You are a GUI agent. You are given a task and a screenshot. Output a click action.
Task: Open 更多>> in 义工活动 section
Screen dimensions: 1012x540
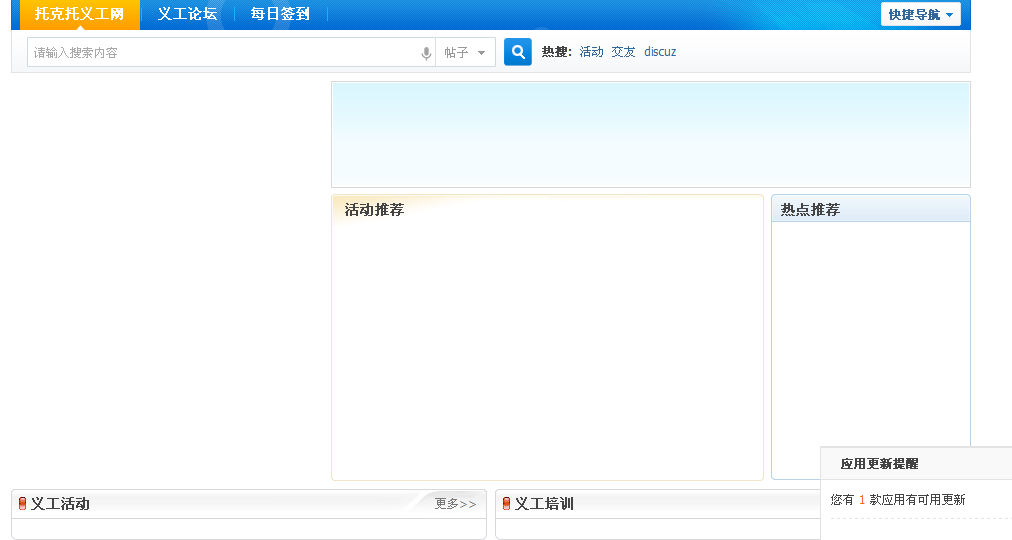[456, 504]
